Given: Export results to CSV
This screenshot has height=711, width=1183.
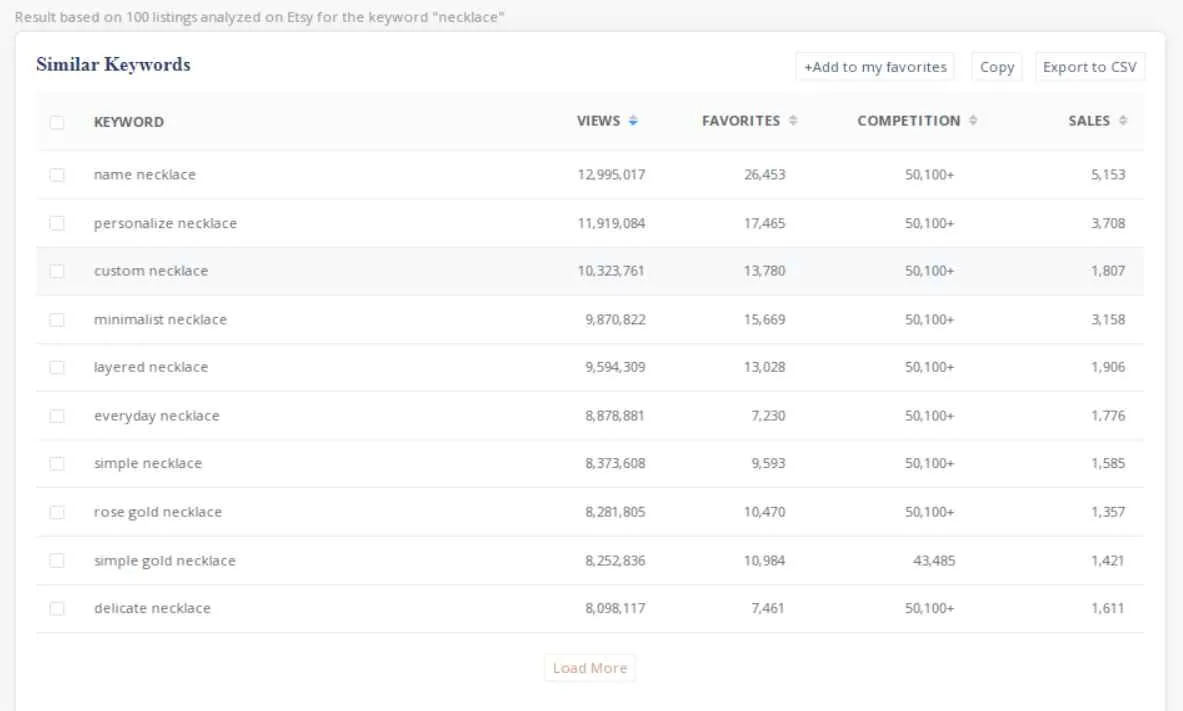Looking at the screenshot, I should 1089,67.
